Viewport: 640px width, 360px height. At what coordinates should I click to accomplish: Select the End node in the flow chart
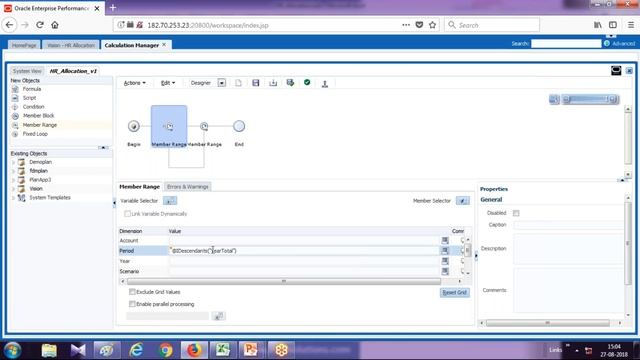[x=239, y=126]
